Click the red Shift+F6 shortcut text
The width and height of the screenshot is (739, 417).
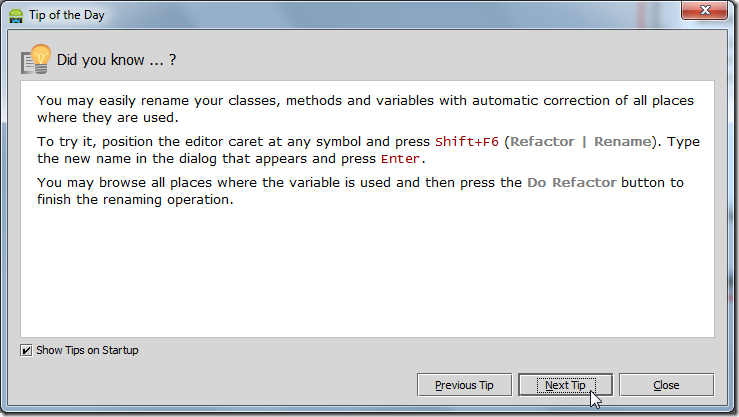coord(466,141)
